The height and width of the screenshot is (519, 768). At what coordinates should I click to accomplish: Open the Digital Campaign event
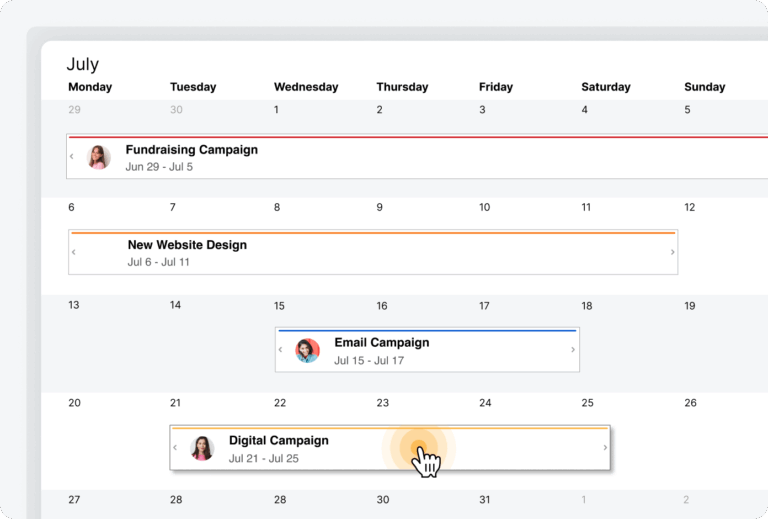tap(390, 448)
